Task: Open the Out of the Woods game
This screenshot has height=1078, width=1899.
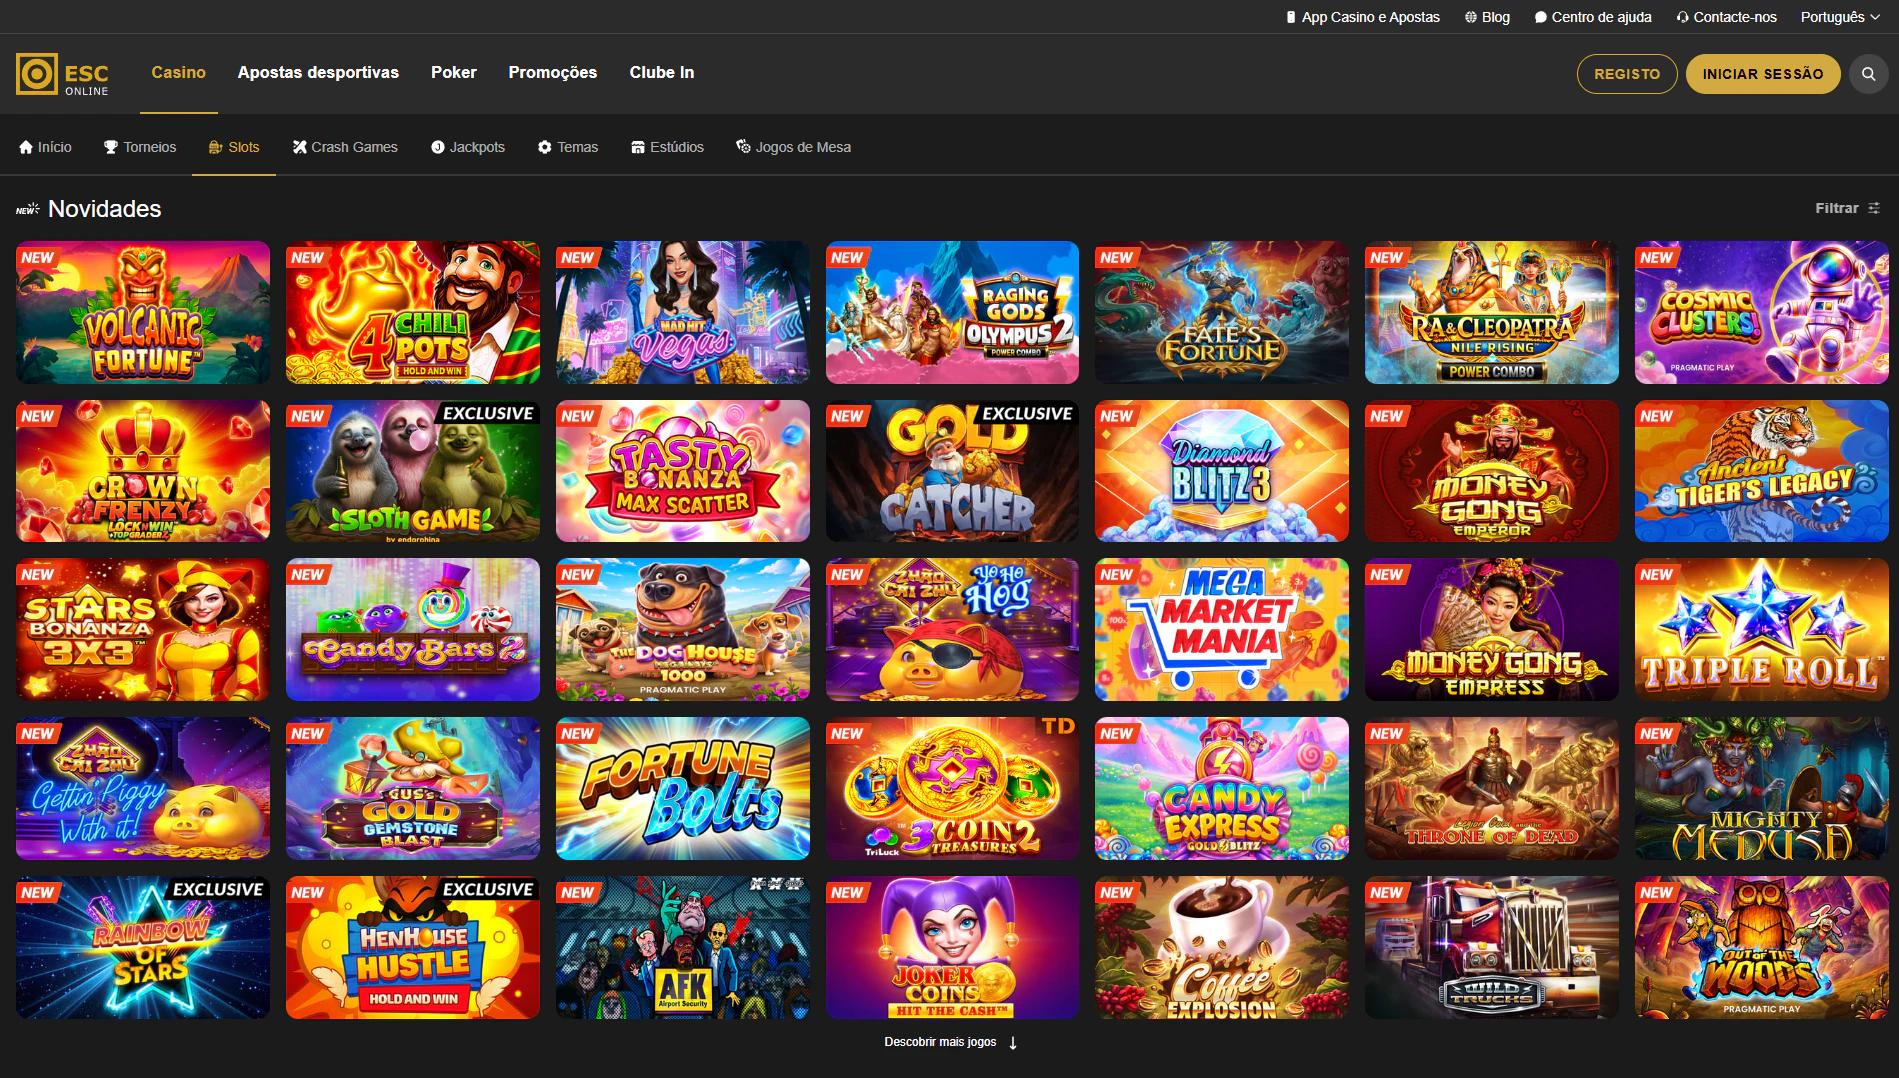Action: pos(1762,947)
